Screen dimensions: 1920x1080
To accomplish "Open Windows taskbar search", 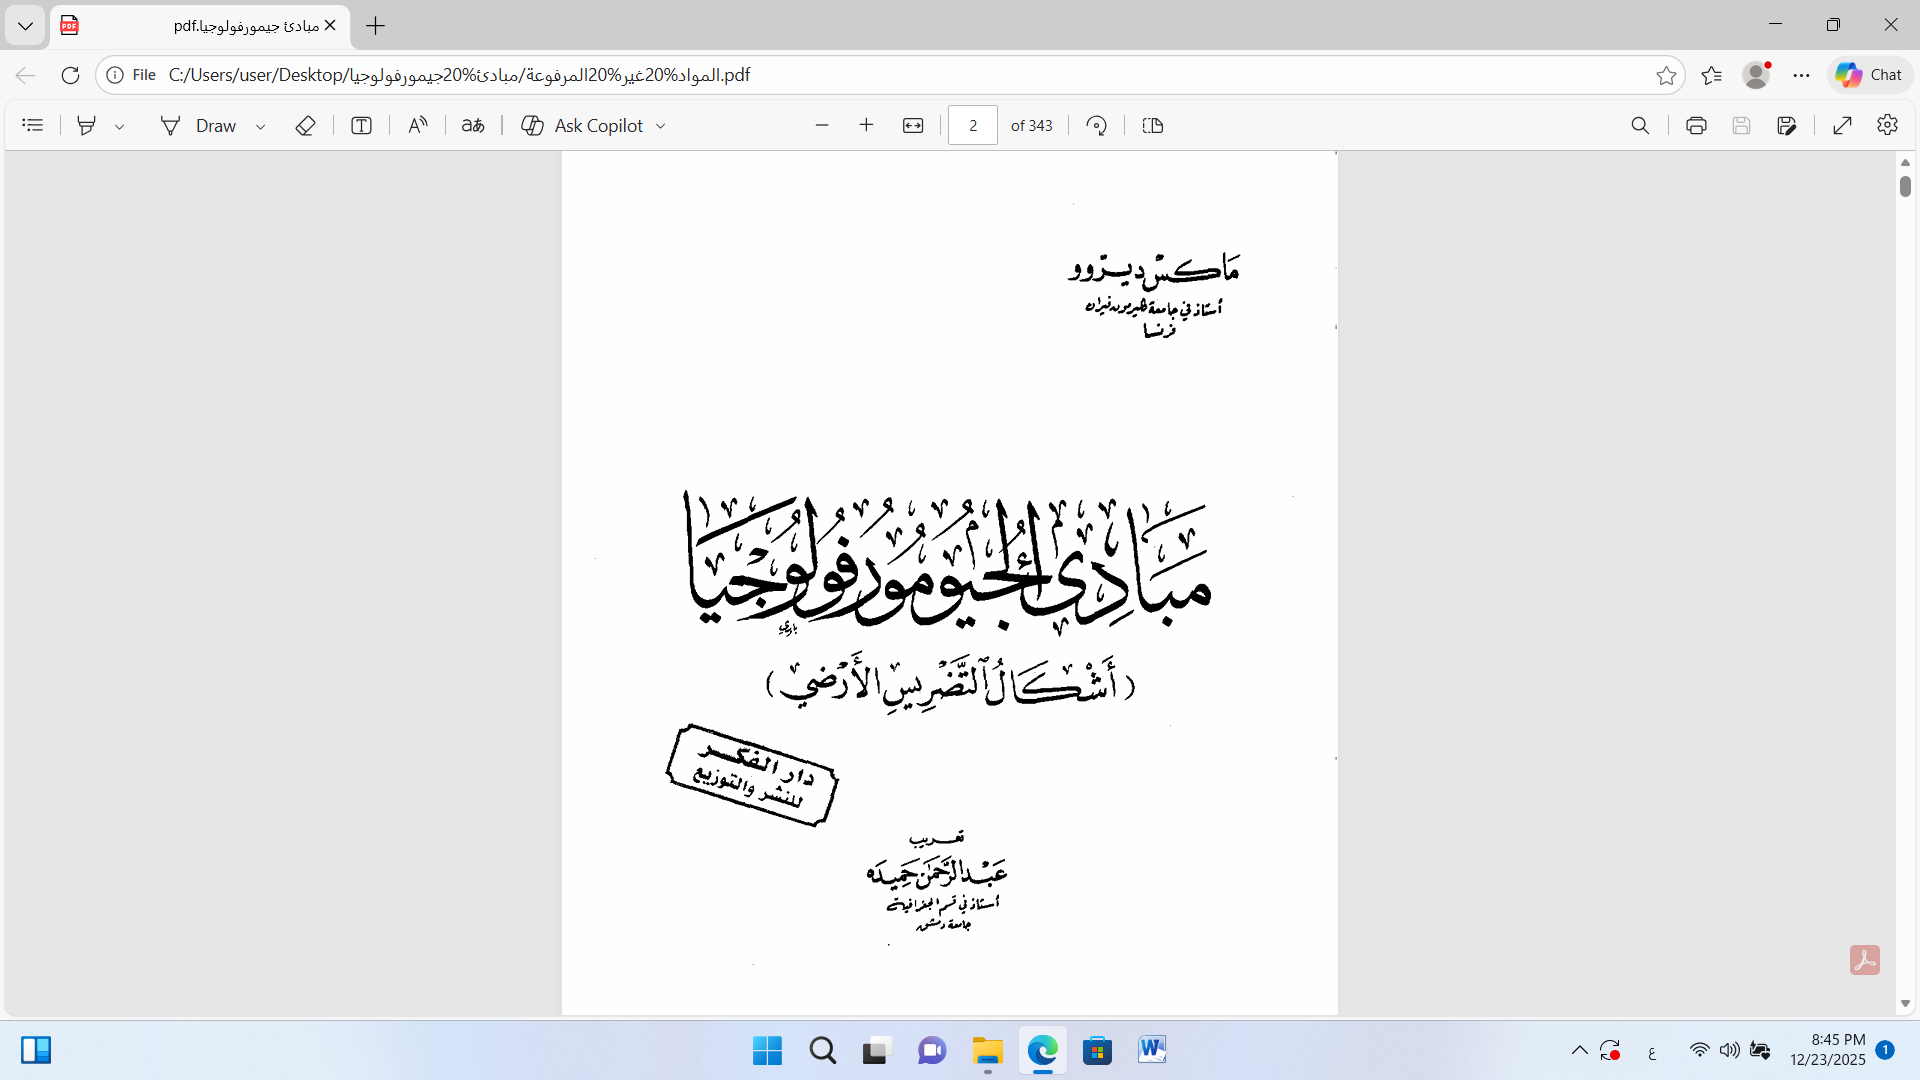I will [823, 1051].
